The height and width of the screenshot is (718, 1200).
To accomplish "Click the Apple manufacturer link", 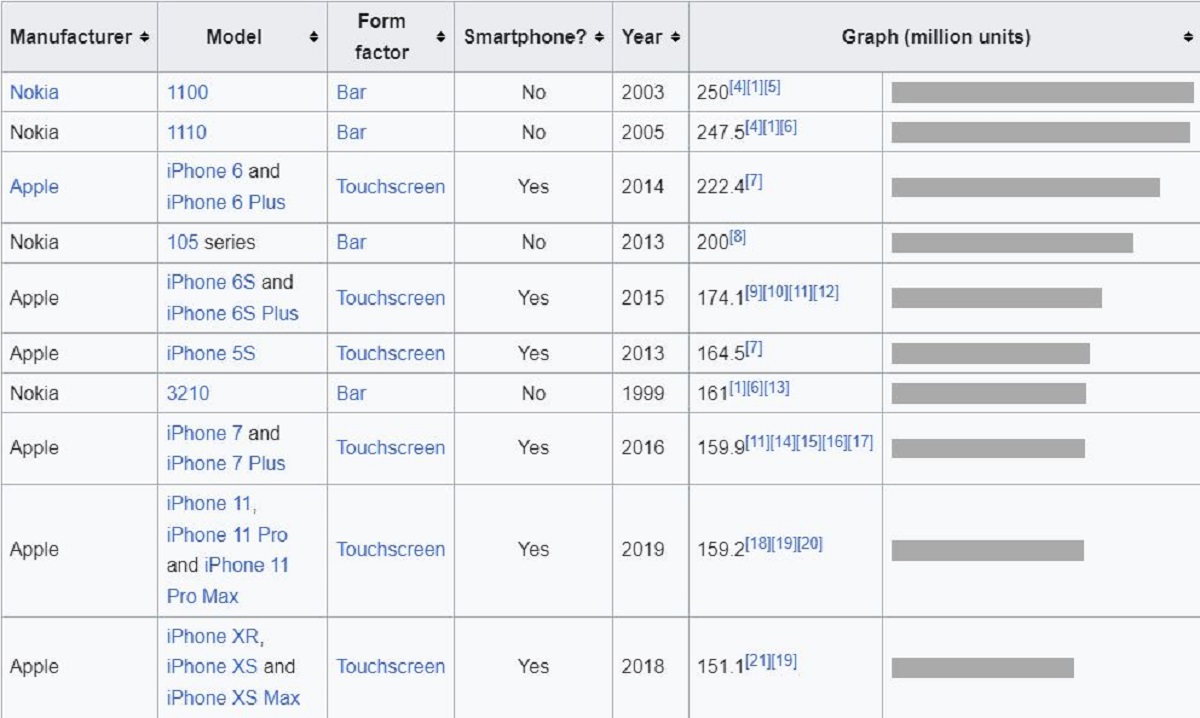I will tap(34, 187).
